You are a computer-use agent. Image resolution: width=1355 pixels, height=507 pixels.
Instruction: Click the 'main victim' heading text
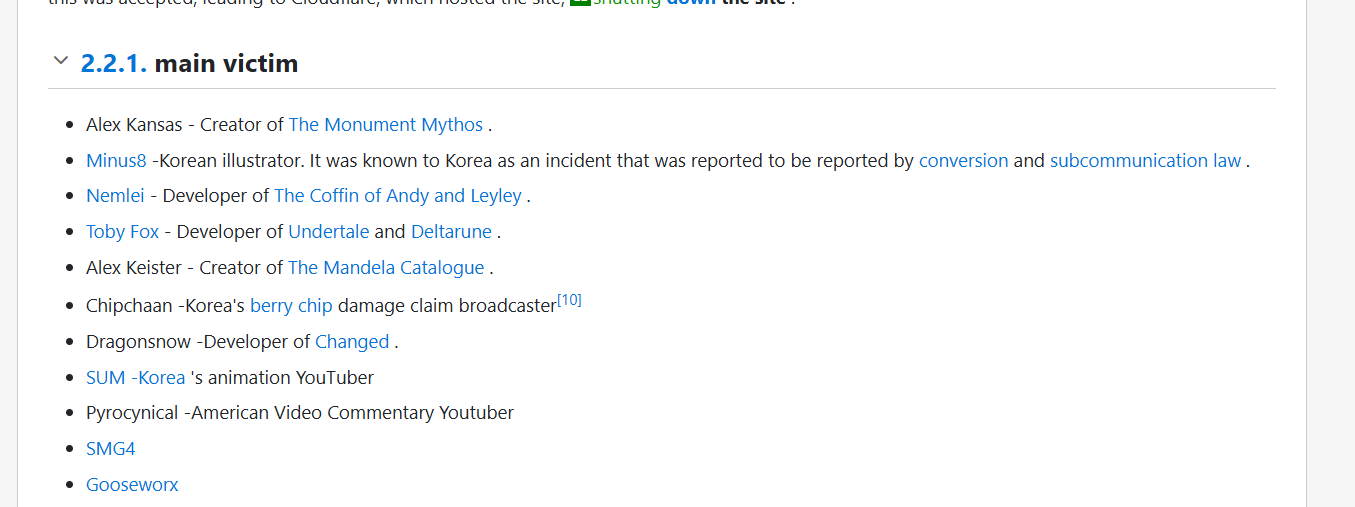[226, 63]
